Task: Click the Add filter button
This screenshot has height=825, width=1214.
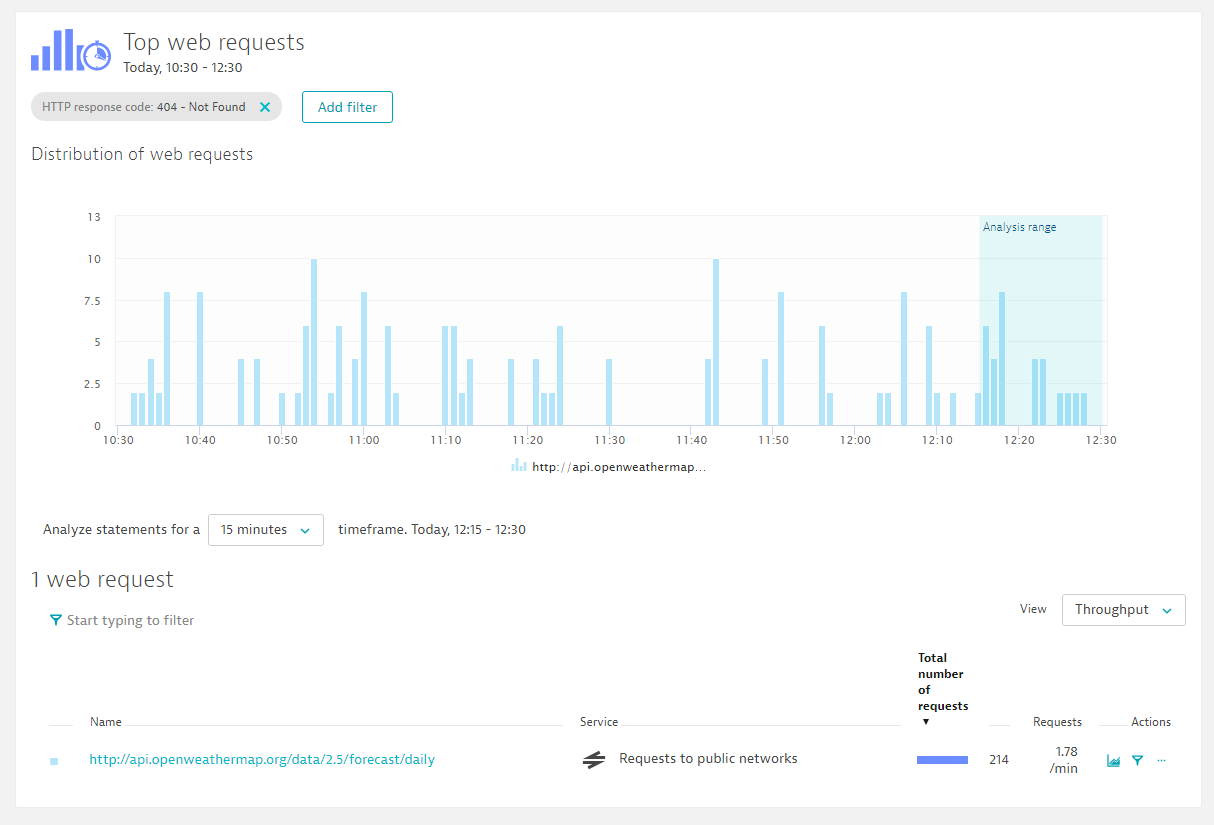Action: tap(347, 107)
